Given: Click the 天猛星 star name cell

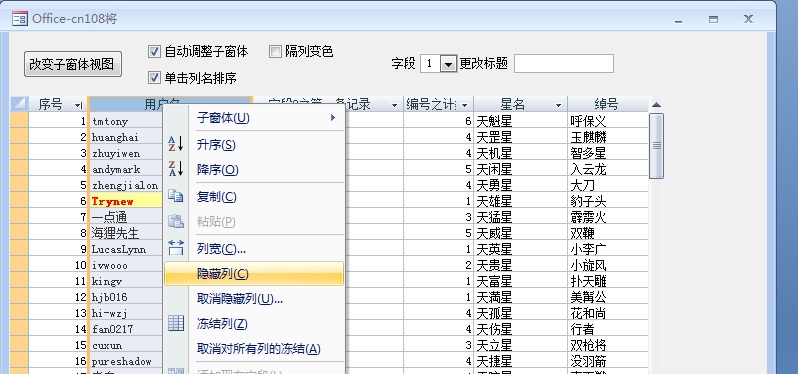Looking at the screenshot, I should point(521,217).
